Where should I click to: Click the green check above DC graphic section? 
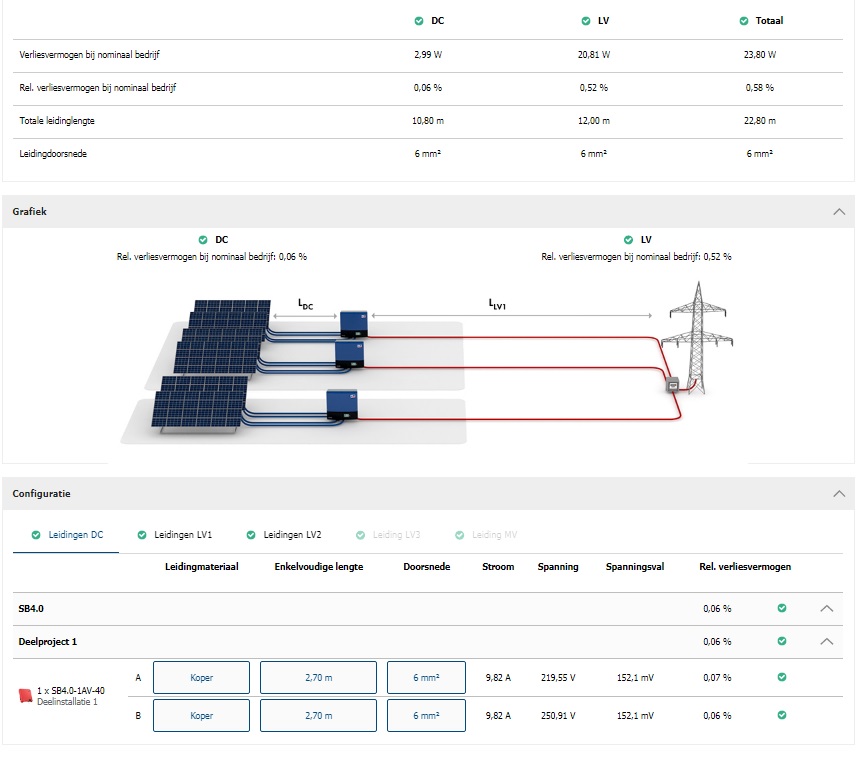(203, 239)
